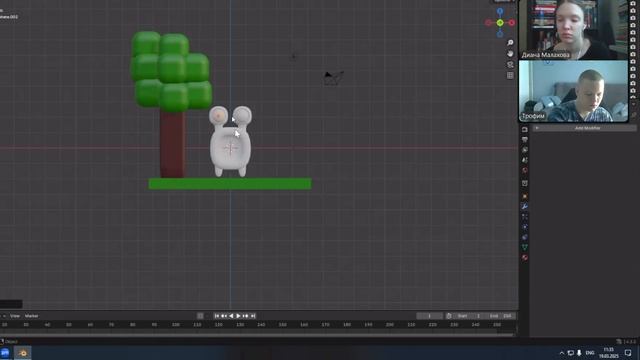Toggle perspective/orthographic grid icon
640x360 pixels.
pyautogui.click(x=510, y=76)
